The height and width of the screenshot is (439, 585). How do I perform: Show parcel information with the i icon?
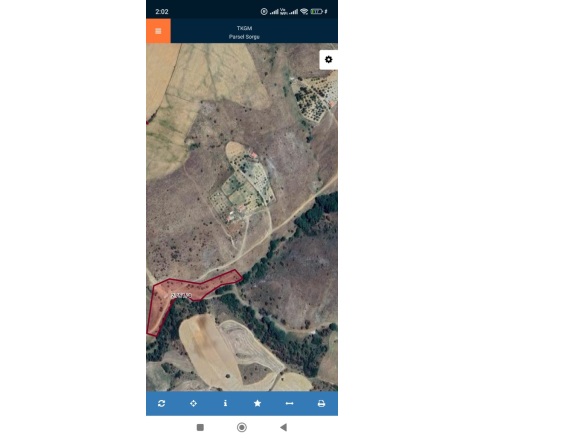[x=225, y=403]
